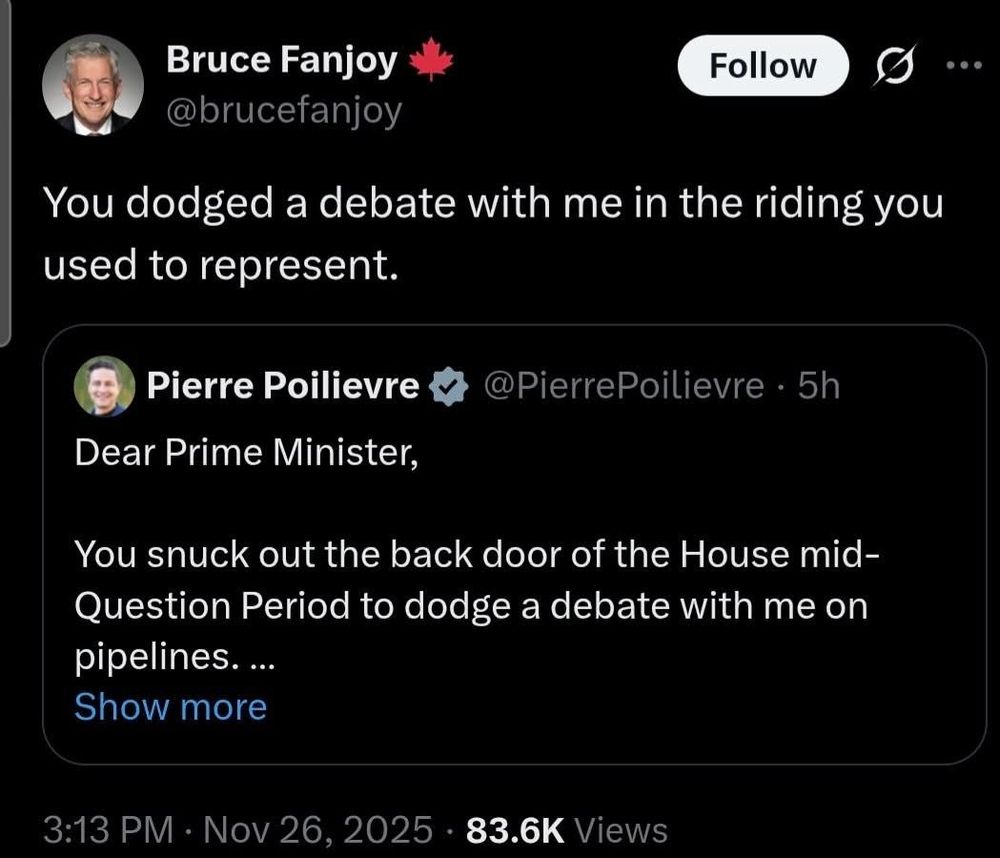Click the main tweet text about riding
The height and width of the screenshot is (858, 1000).
point(492,232)
